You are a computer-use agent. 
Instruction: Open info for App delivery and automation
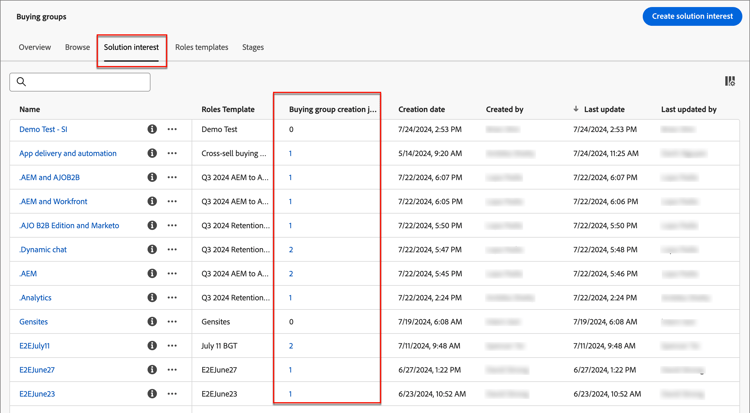point(152,153)
